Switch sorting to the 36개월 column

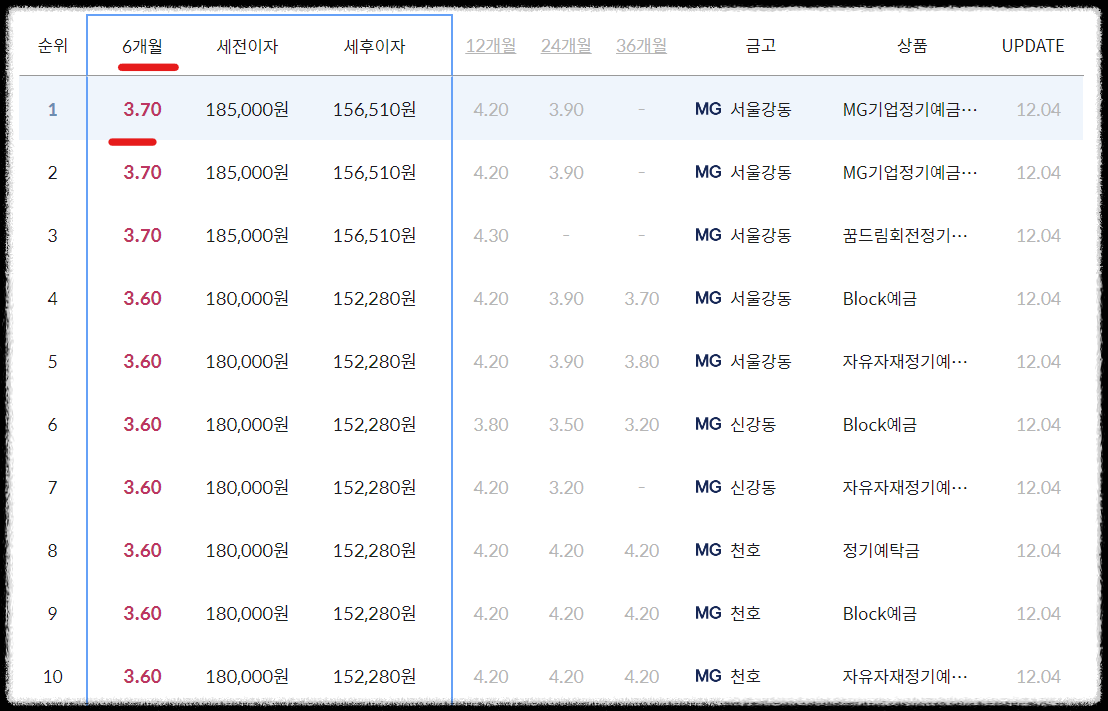pos(640,45)
